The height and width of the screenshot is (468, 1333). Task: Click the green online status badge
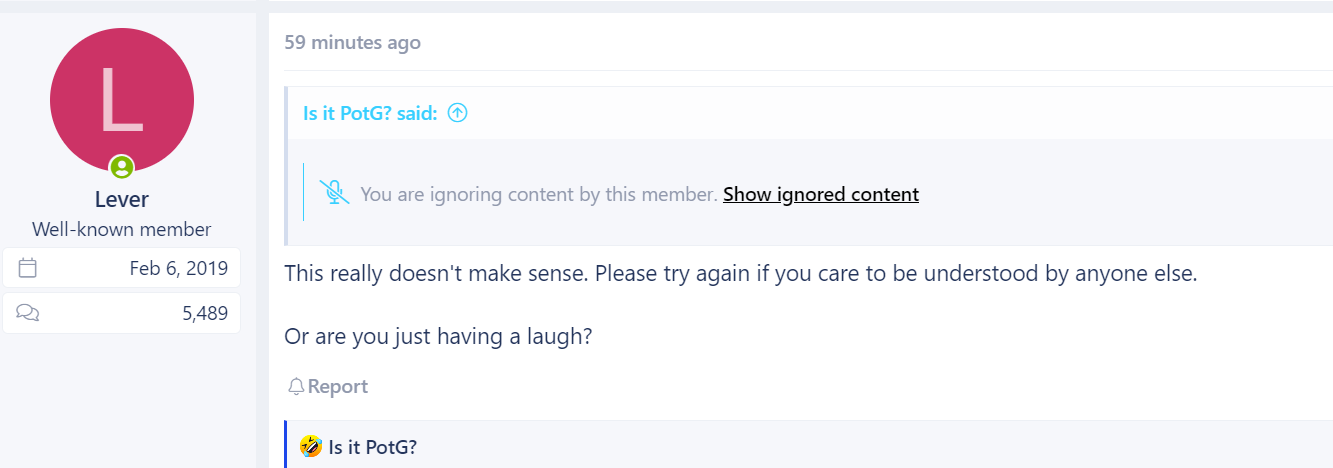coord(122,167)
